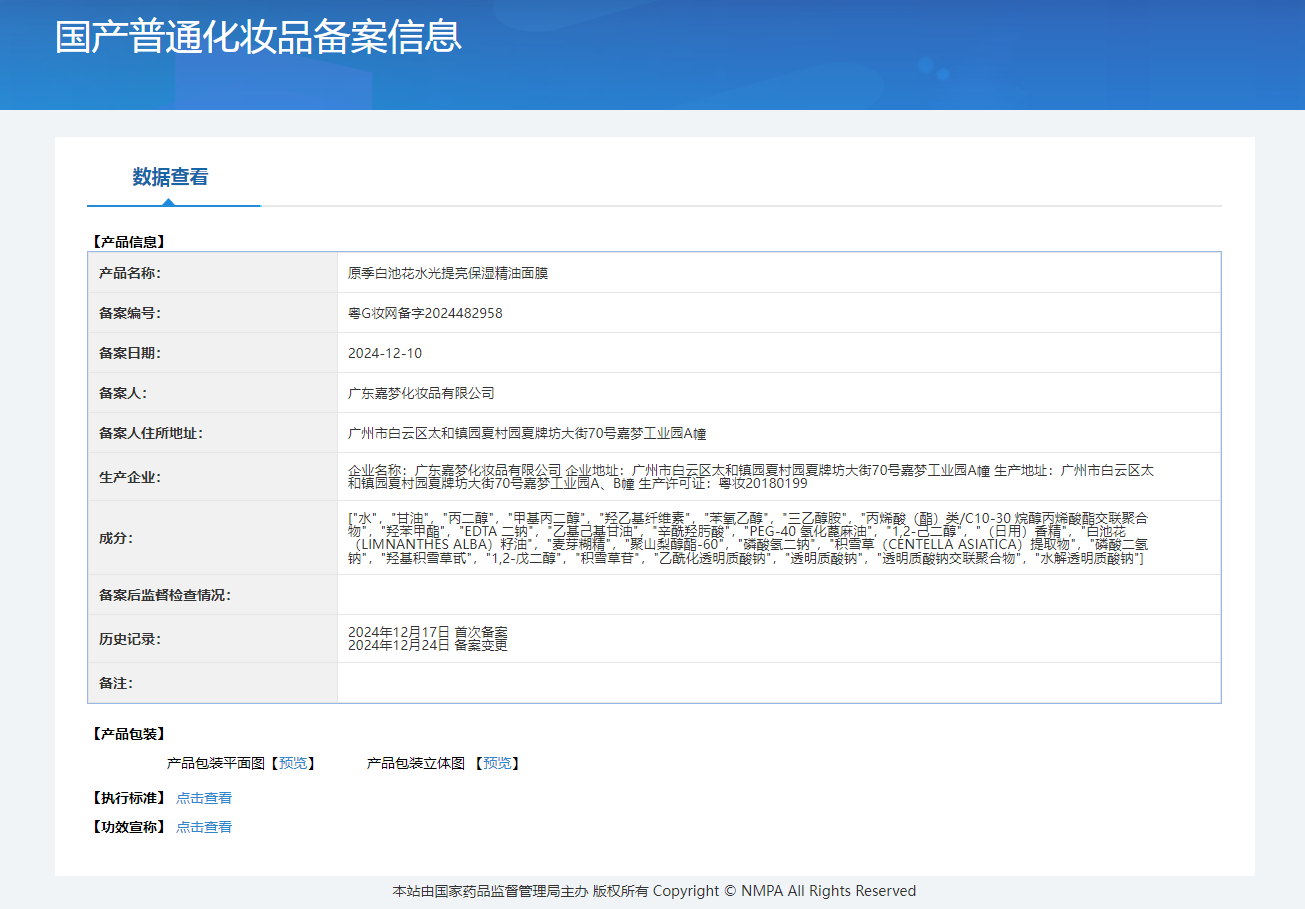Click the NMPA copyright footer text
Screen dimensions: 1305x909
pos(654,891)
